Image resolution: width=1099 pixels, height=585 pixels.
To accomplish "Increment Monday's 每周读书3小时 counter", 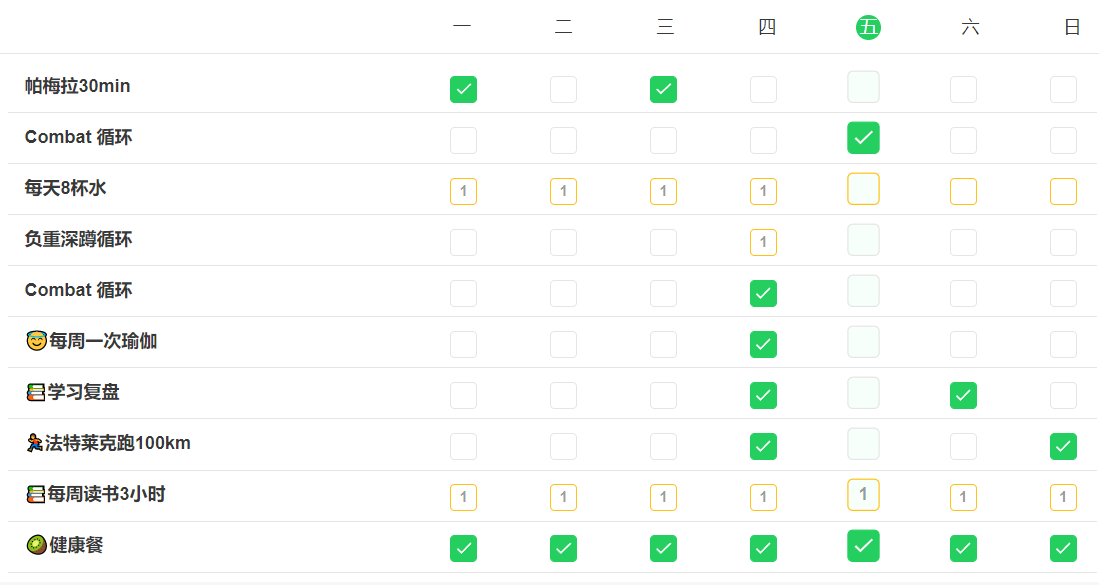I will tap(463, 497).
